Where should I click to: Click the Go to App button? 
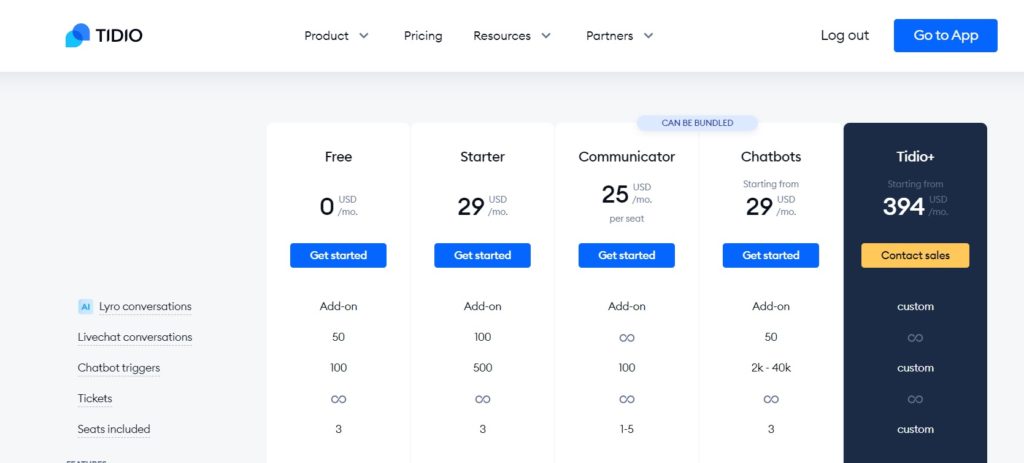945,35
